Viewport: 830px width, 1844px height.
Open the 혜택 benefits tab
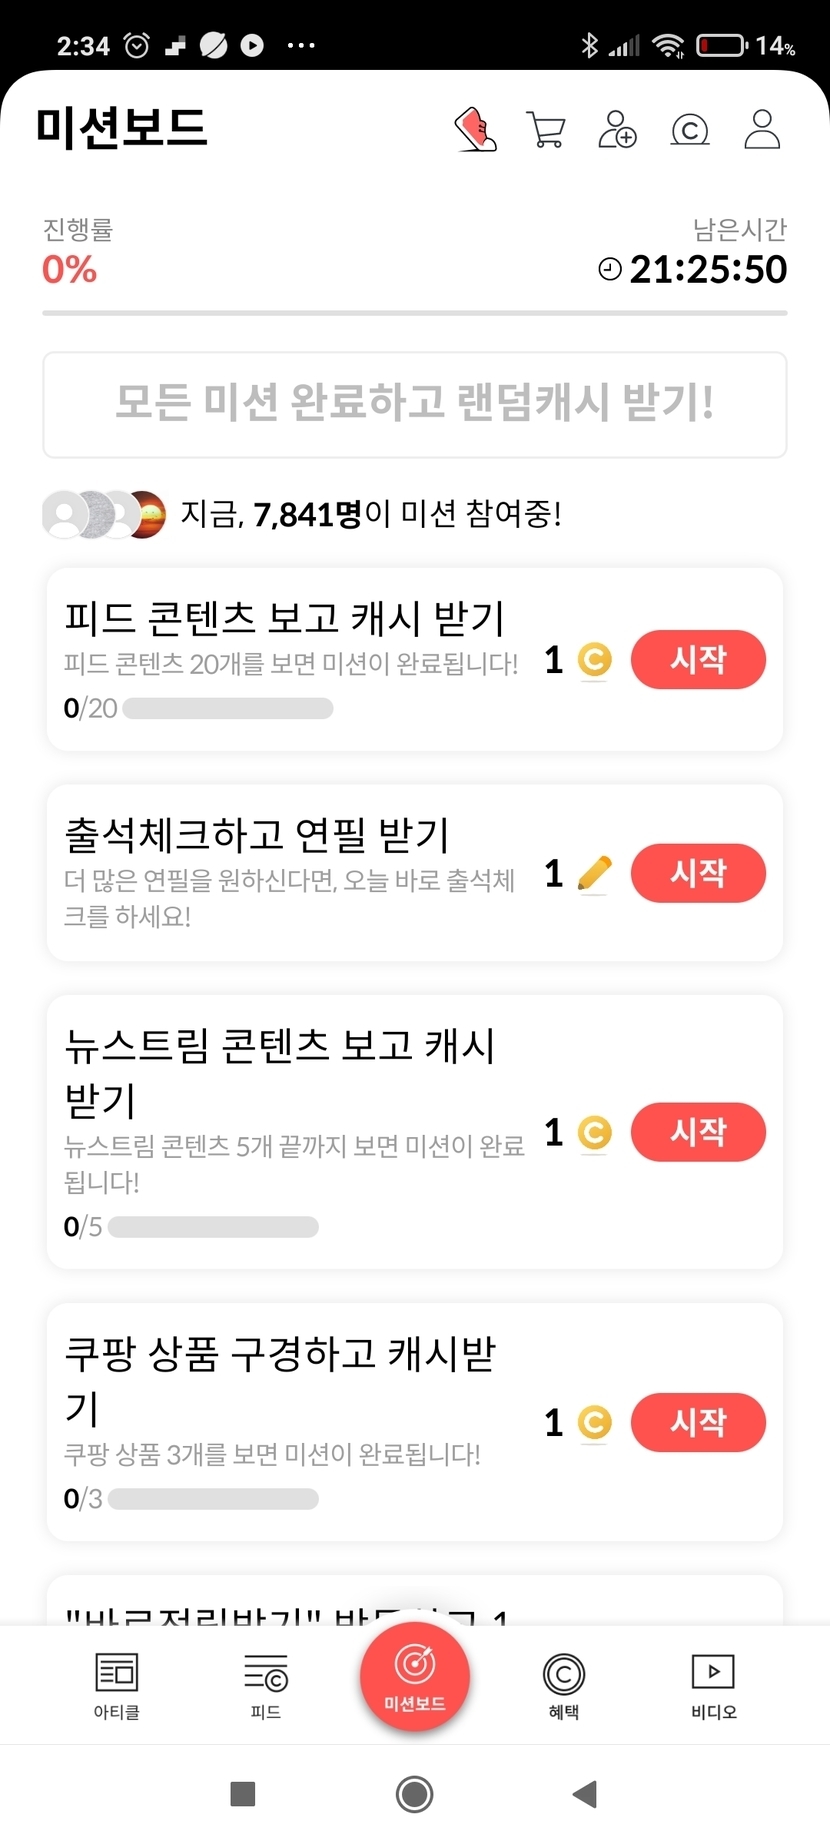coord(564,1685)
